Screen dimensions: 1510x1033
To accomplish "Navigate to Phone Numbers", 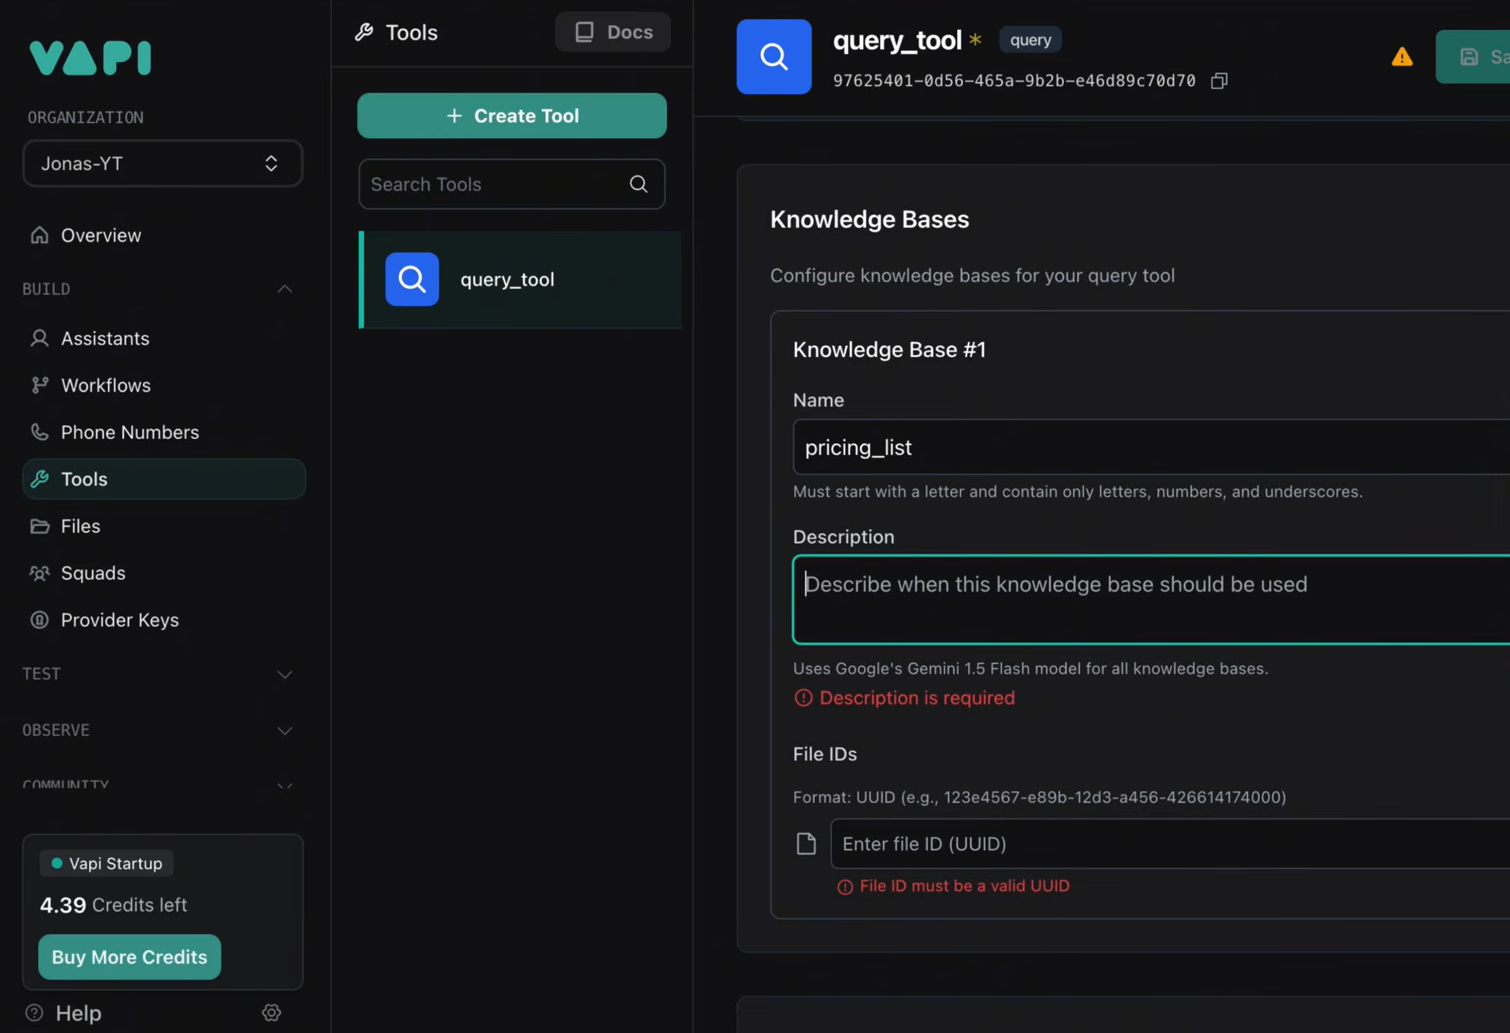I will (130, 432).
